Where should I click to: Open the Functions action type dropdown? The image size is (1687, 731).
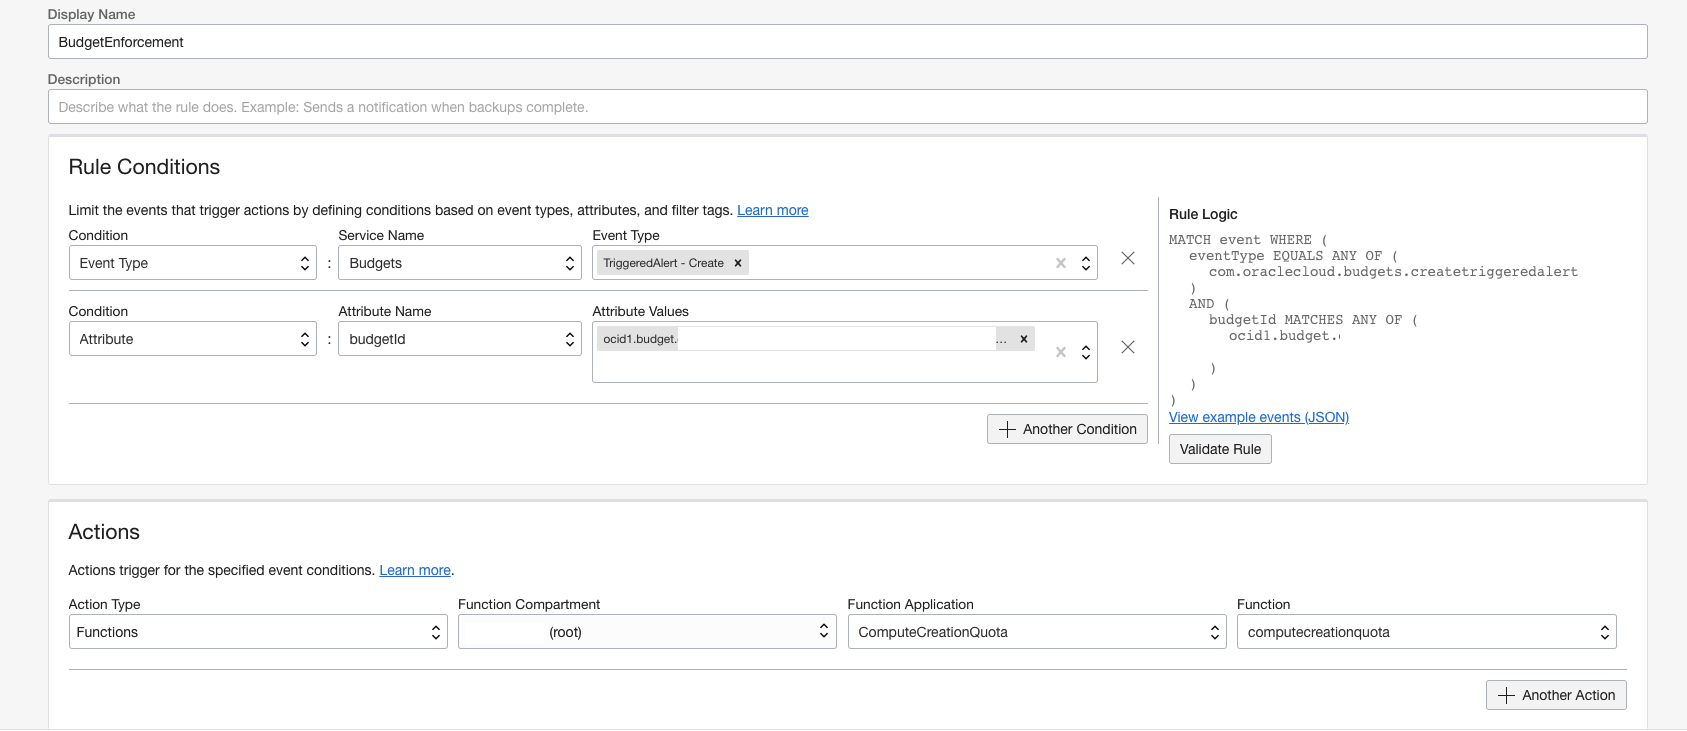[258, 632]
